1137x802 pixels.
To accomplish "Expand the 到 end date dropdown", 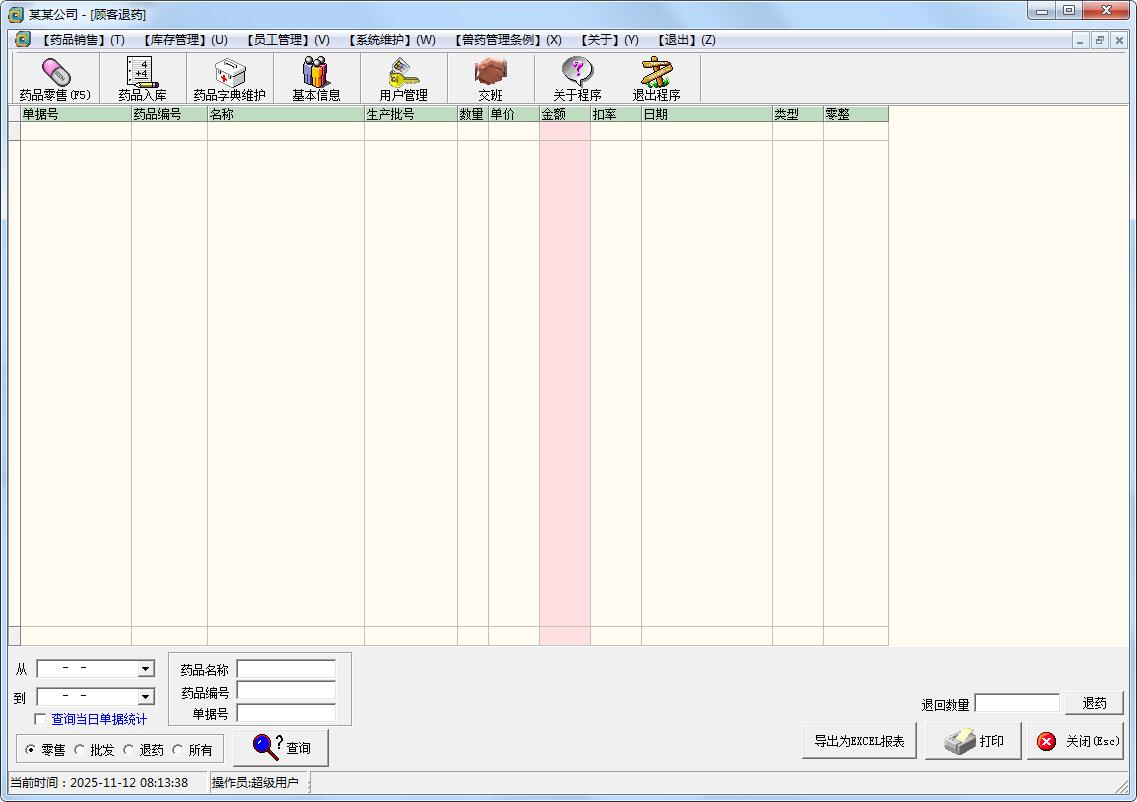I will [x=146, y=697].
